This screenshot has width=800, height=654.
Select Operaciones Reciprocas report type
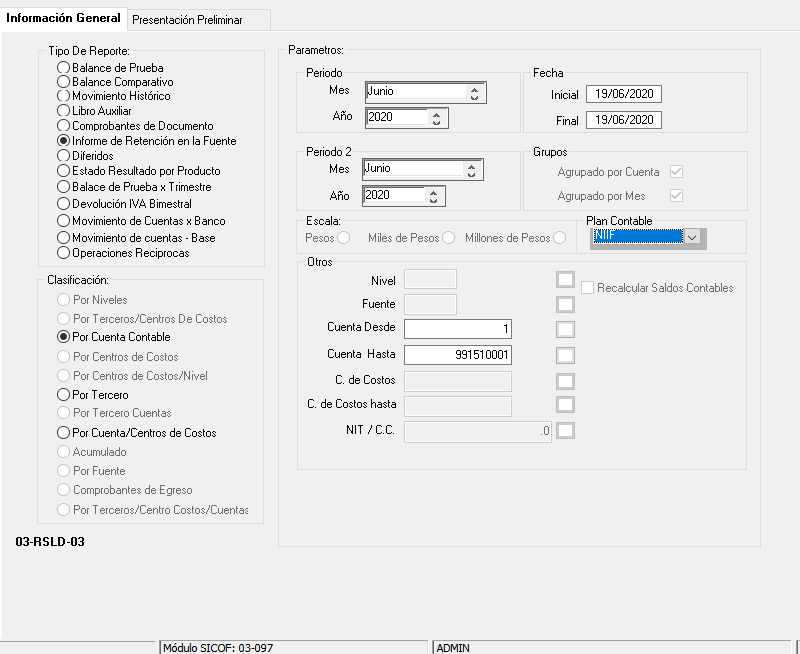click(x=64, y=253)
